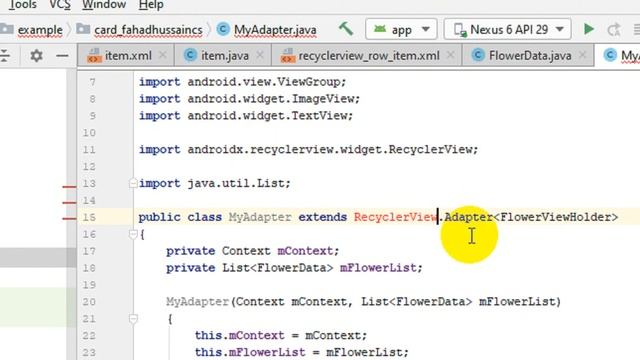The image size is (640, 360).
Task: Click 'androidx.recyclerview.widget.RecyclerView' import
Action: (x=329, y=149)
